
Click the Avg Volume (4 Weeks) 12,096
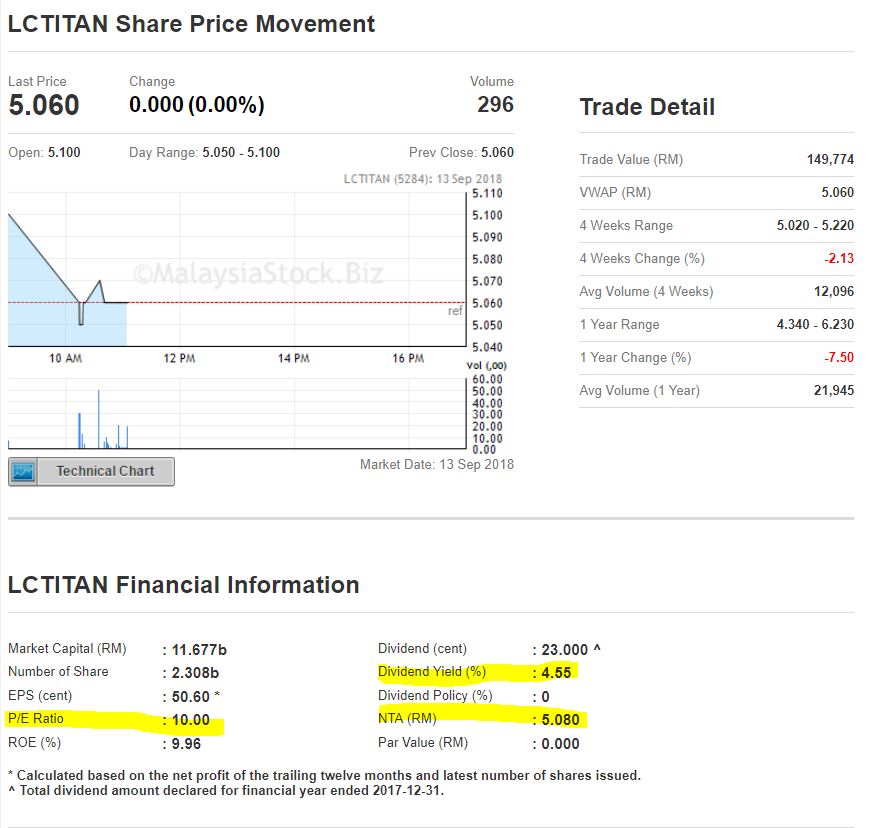[834, 291]
